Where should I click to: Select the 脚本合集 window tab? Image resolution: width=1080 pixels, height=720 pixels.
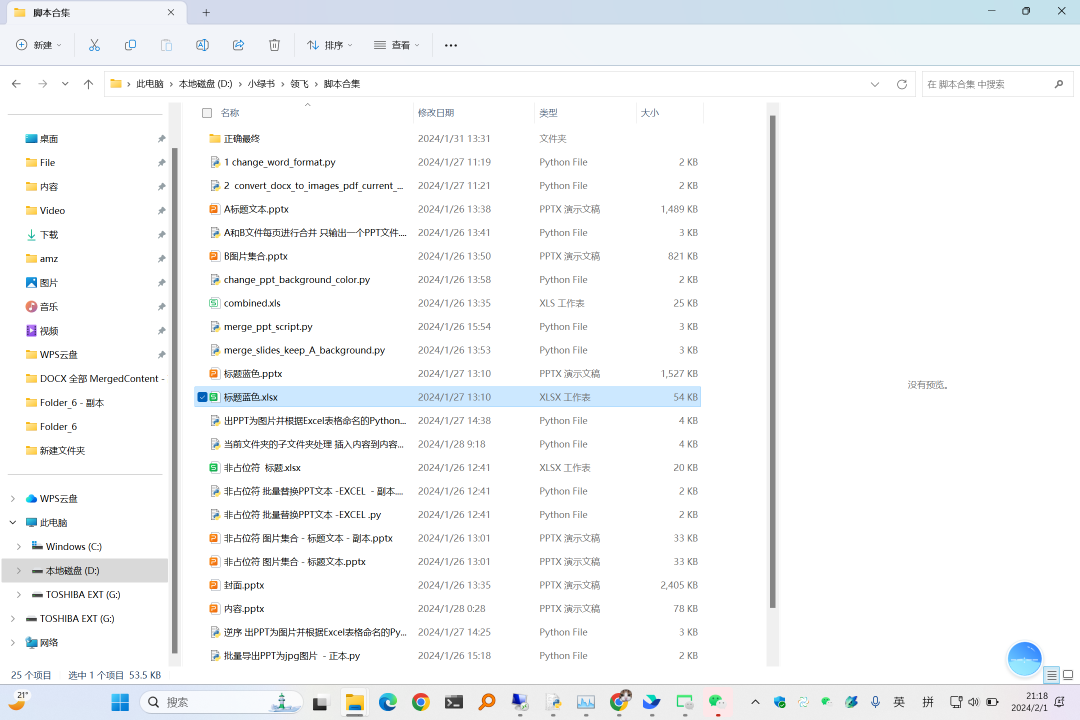coord(95,12)
